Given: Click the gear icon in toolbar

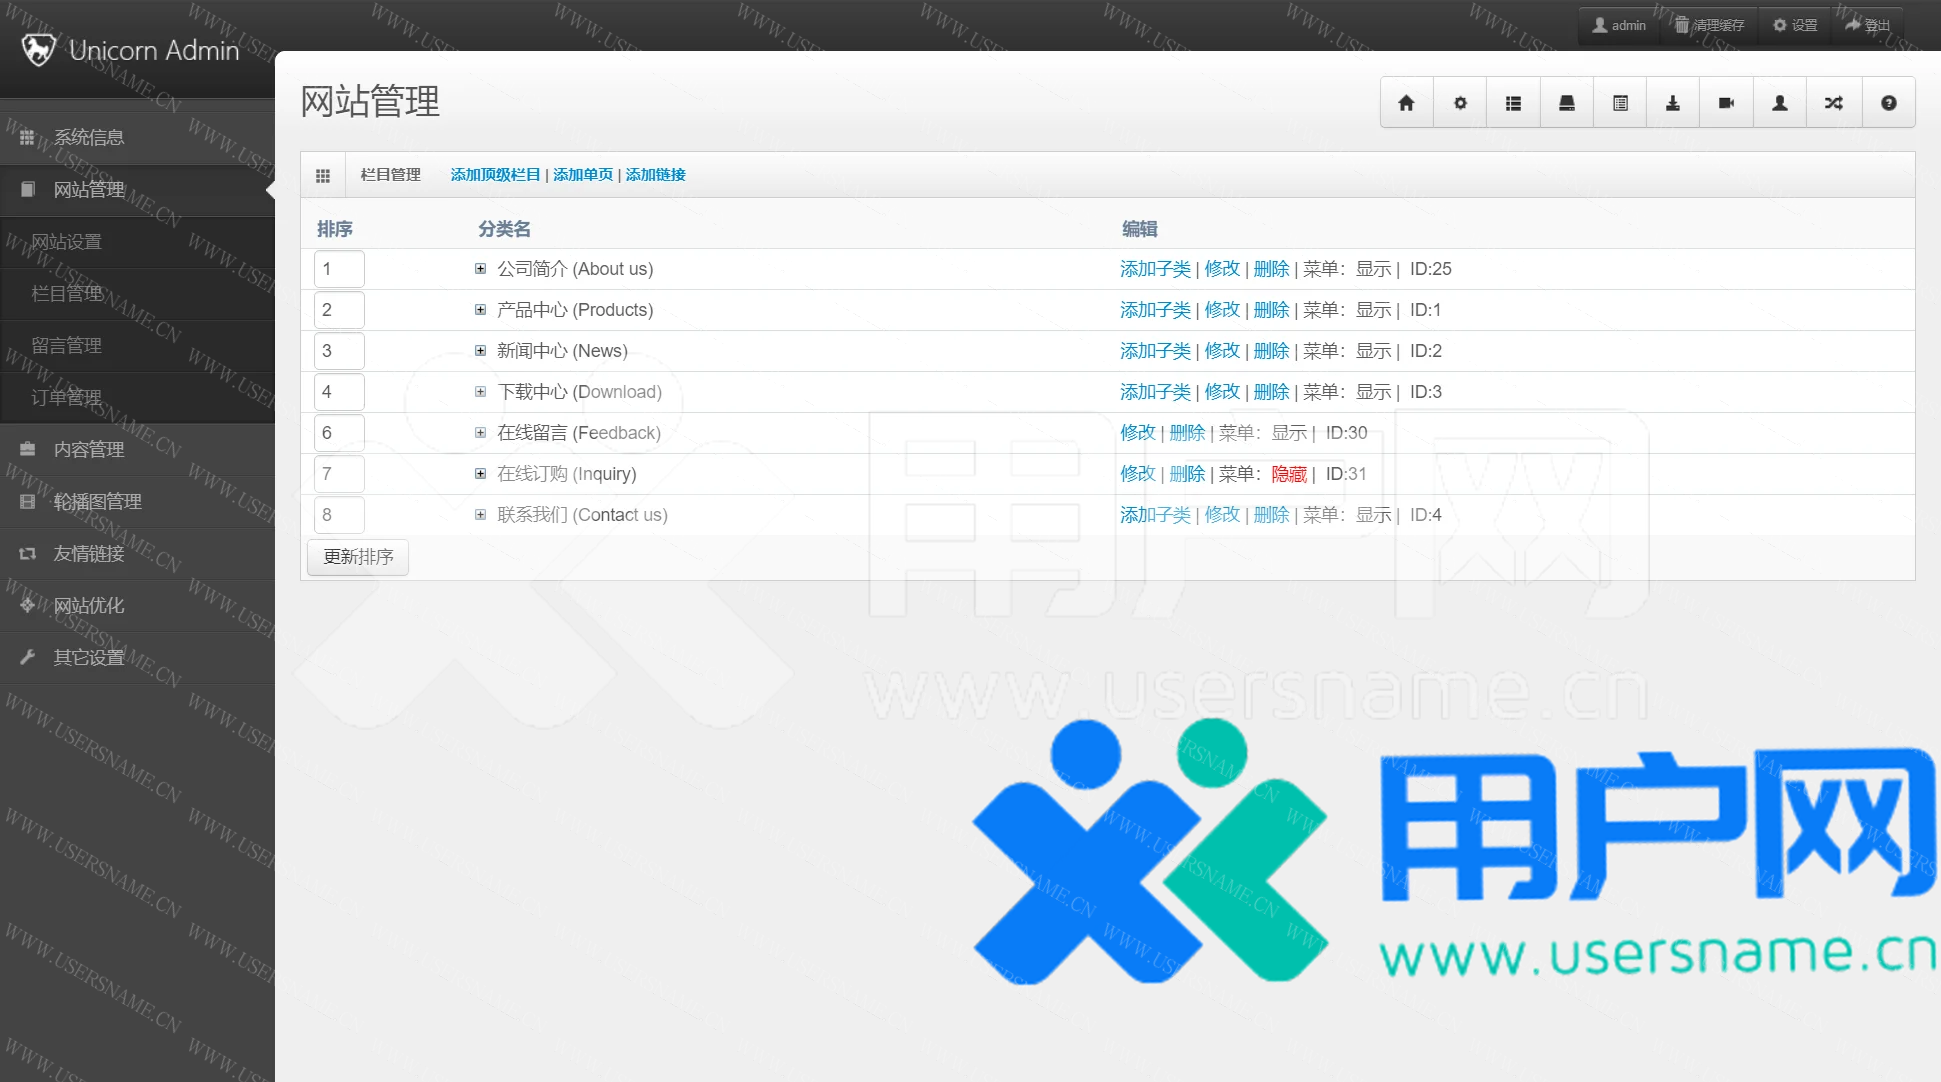Looking at the screenshot, I should click(1460, 103).
